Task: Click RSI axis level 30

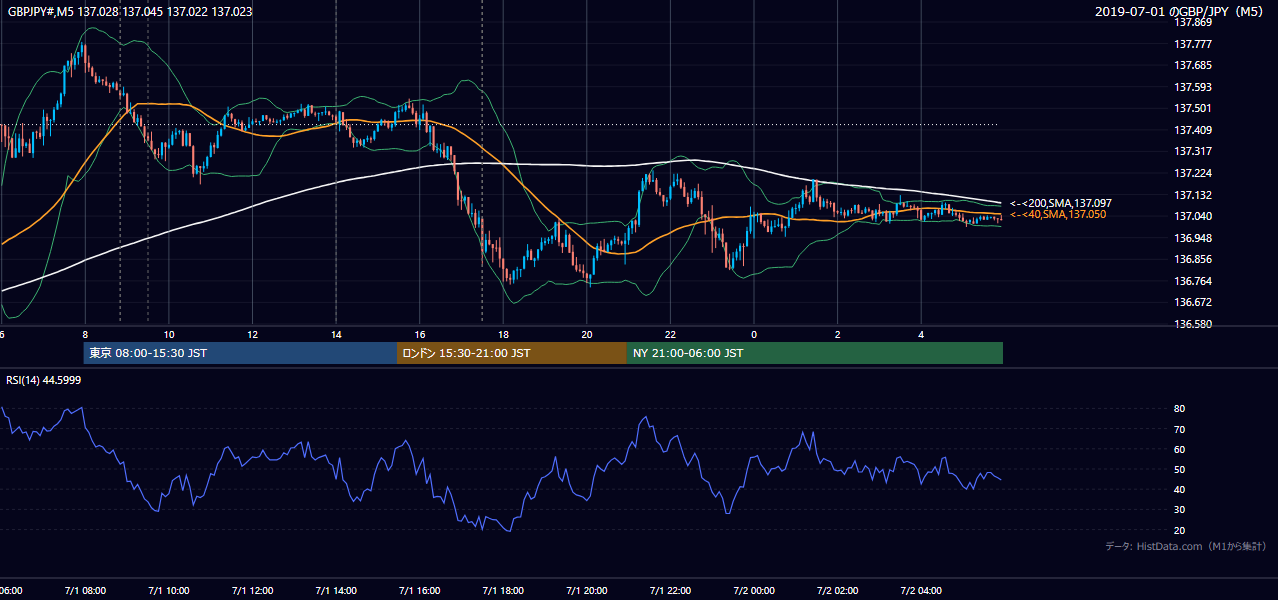Action: (x=1180, y=510)
